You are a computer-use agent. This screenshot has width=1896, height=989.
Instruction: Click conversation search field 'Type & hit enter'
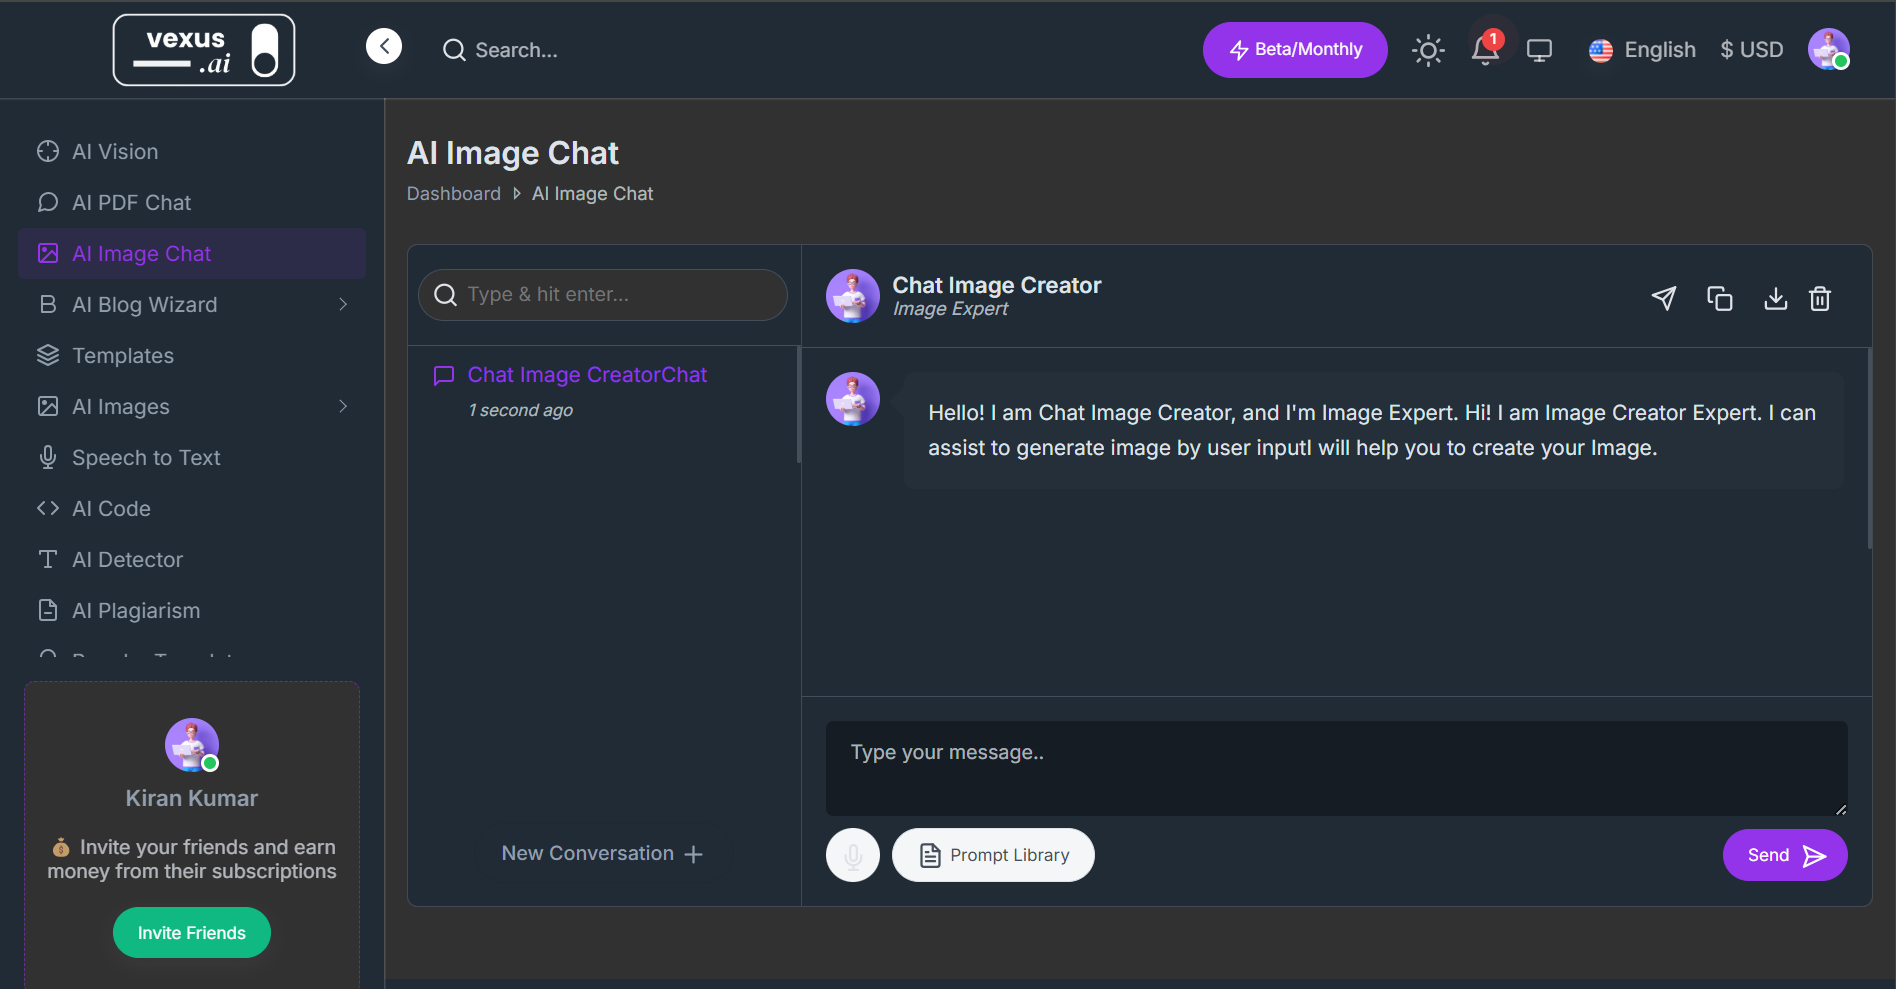[x=603, y=295]
